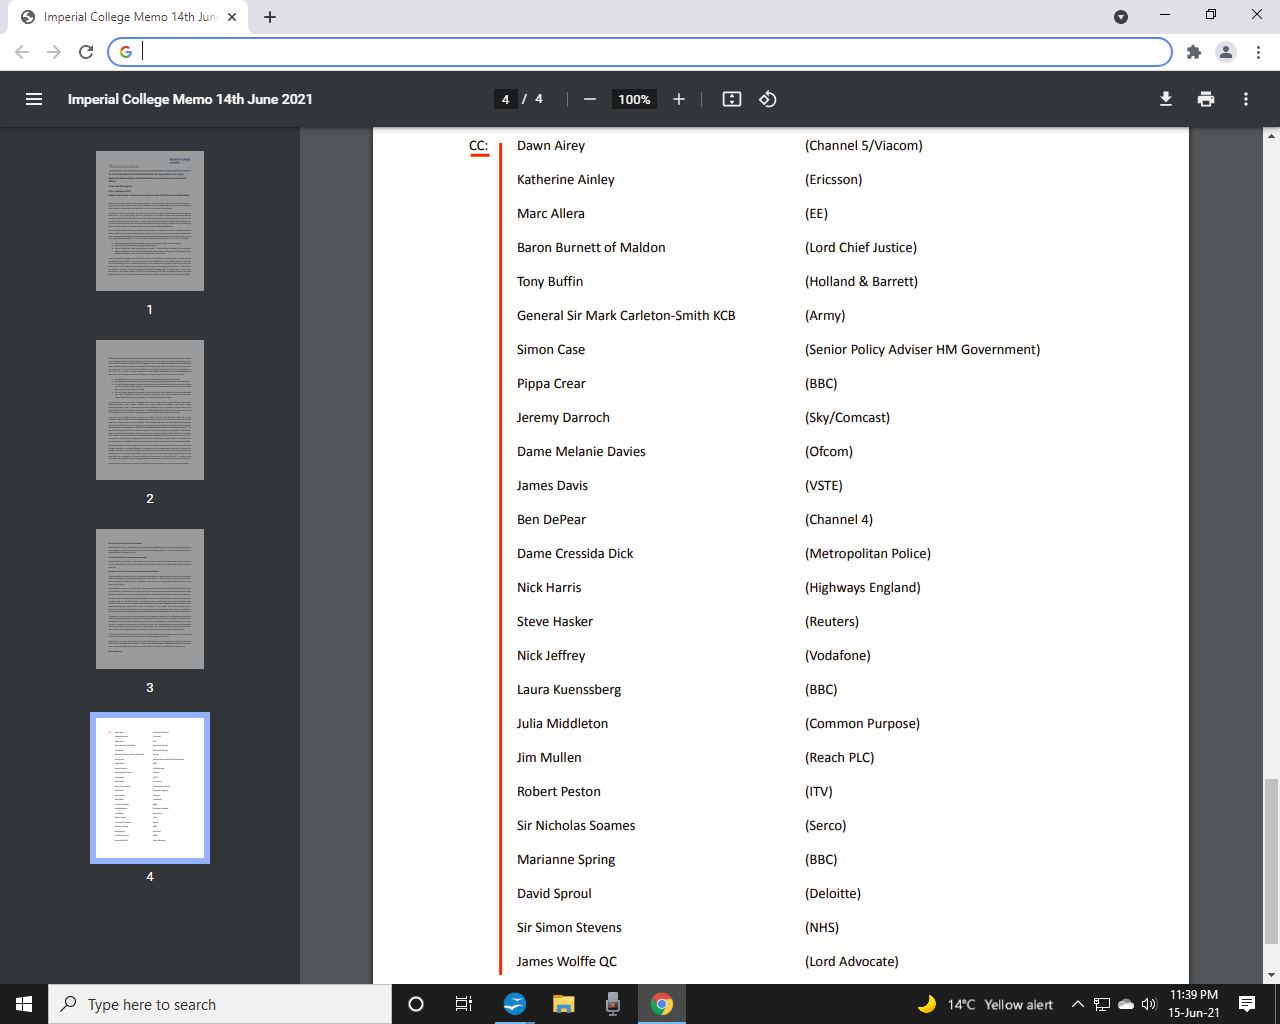The image size is (1280, 1024).
Task: Open the PDF viewer more actions menu
Action: 1246,99
